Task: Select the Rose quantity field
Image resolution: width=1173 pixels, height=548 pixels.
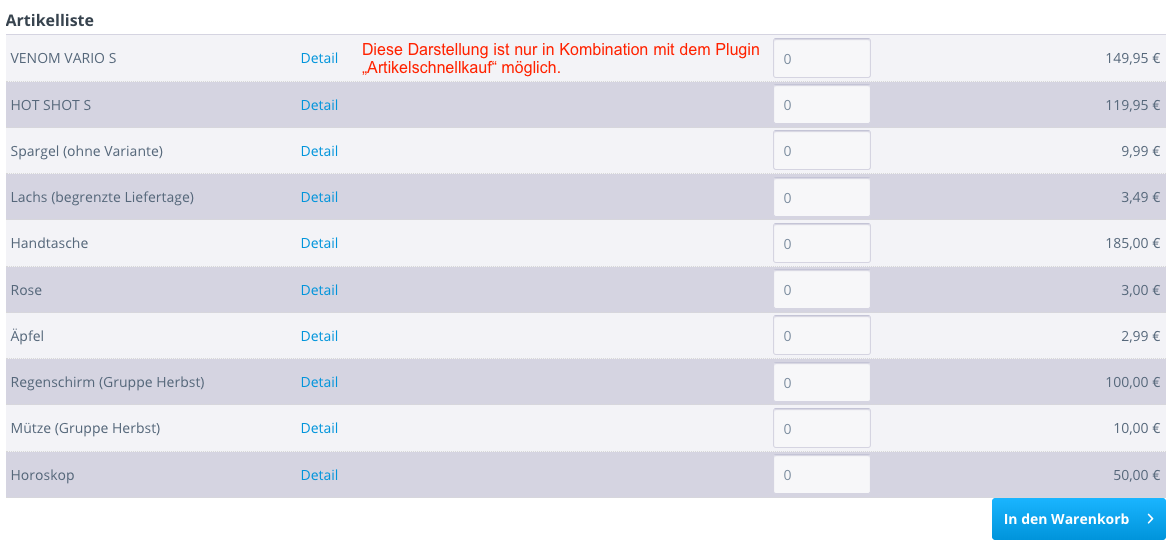Action: pyautogui.click(x=822, y=289)
